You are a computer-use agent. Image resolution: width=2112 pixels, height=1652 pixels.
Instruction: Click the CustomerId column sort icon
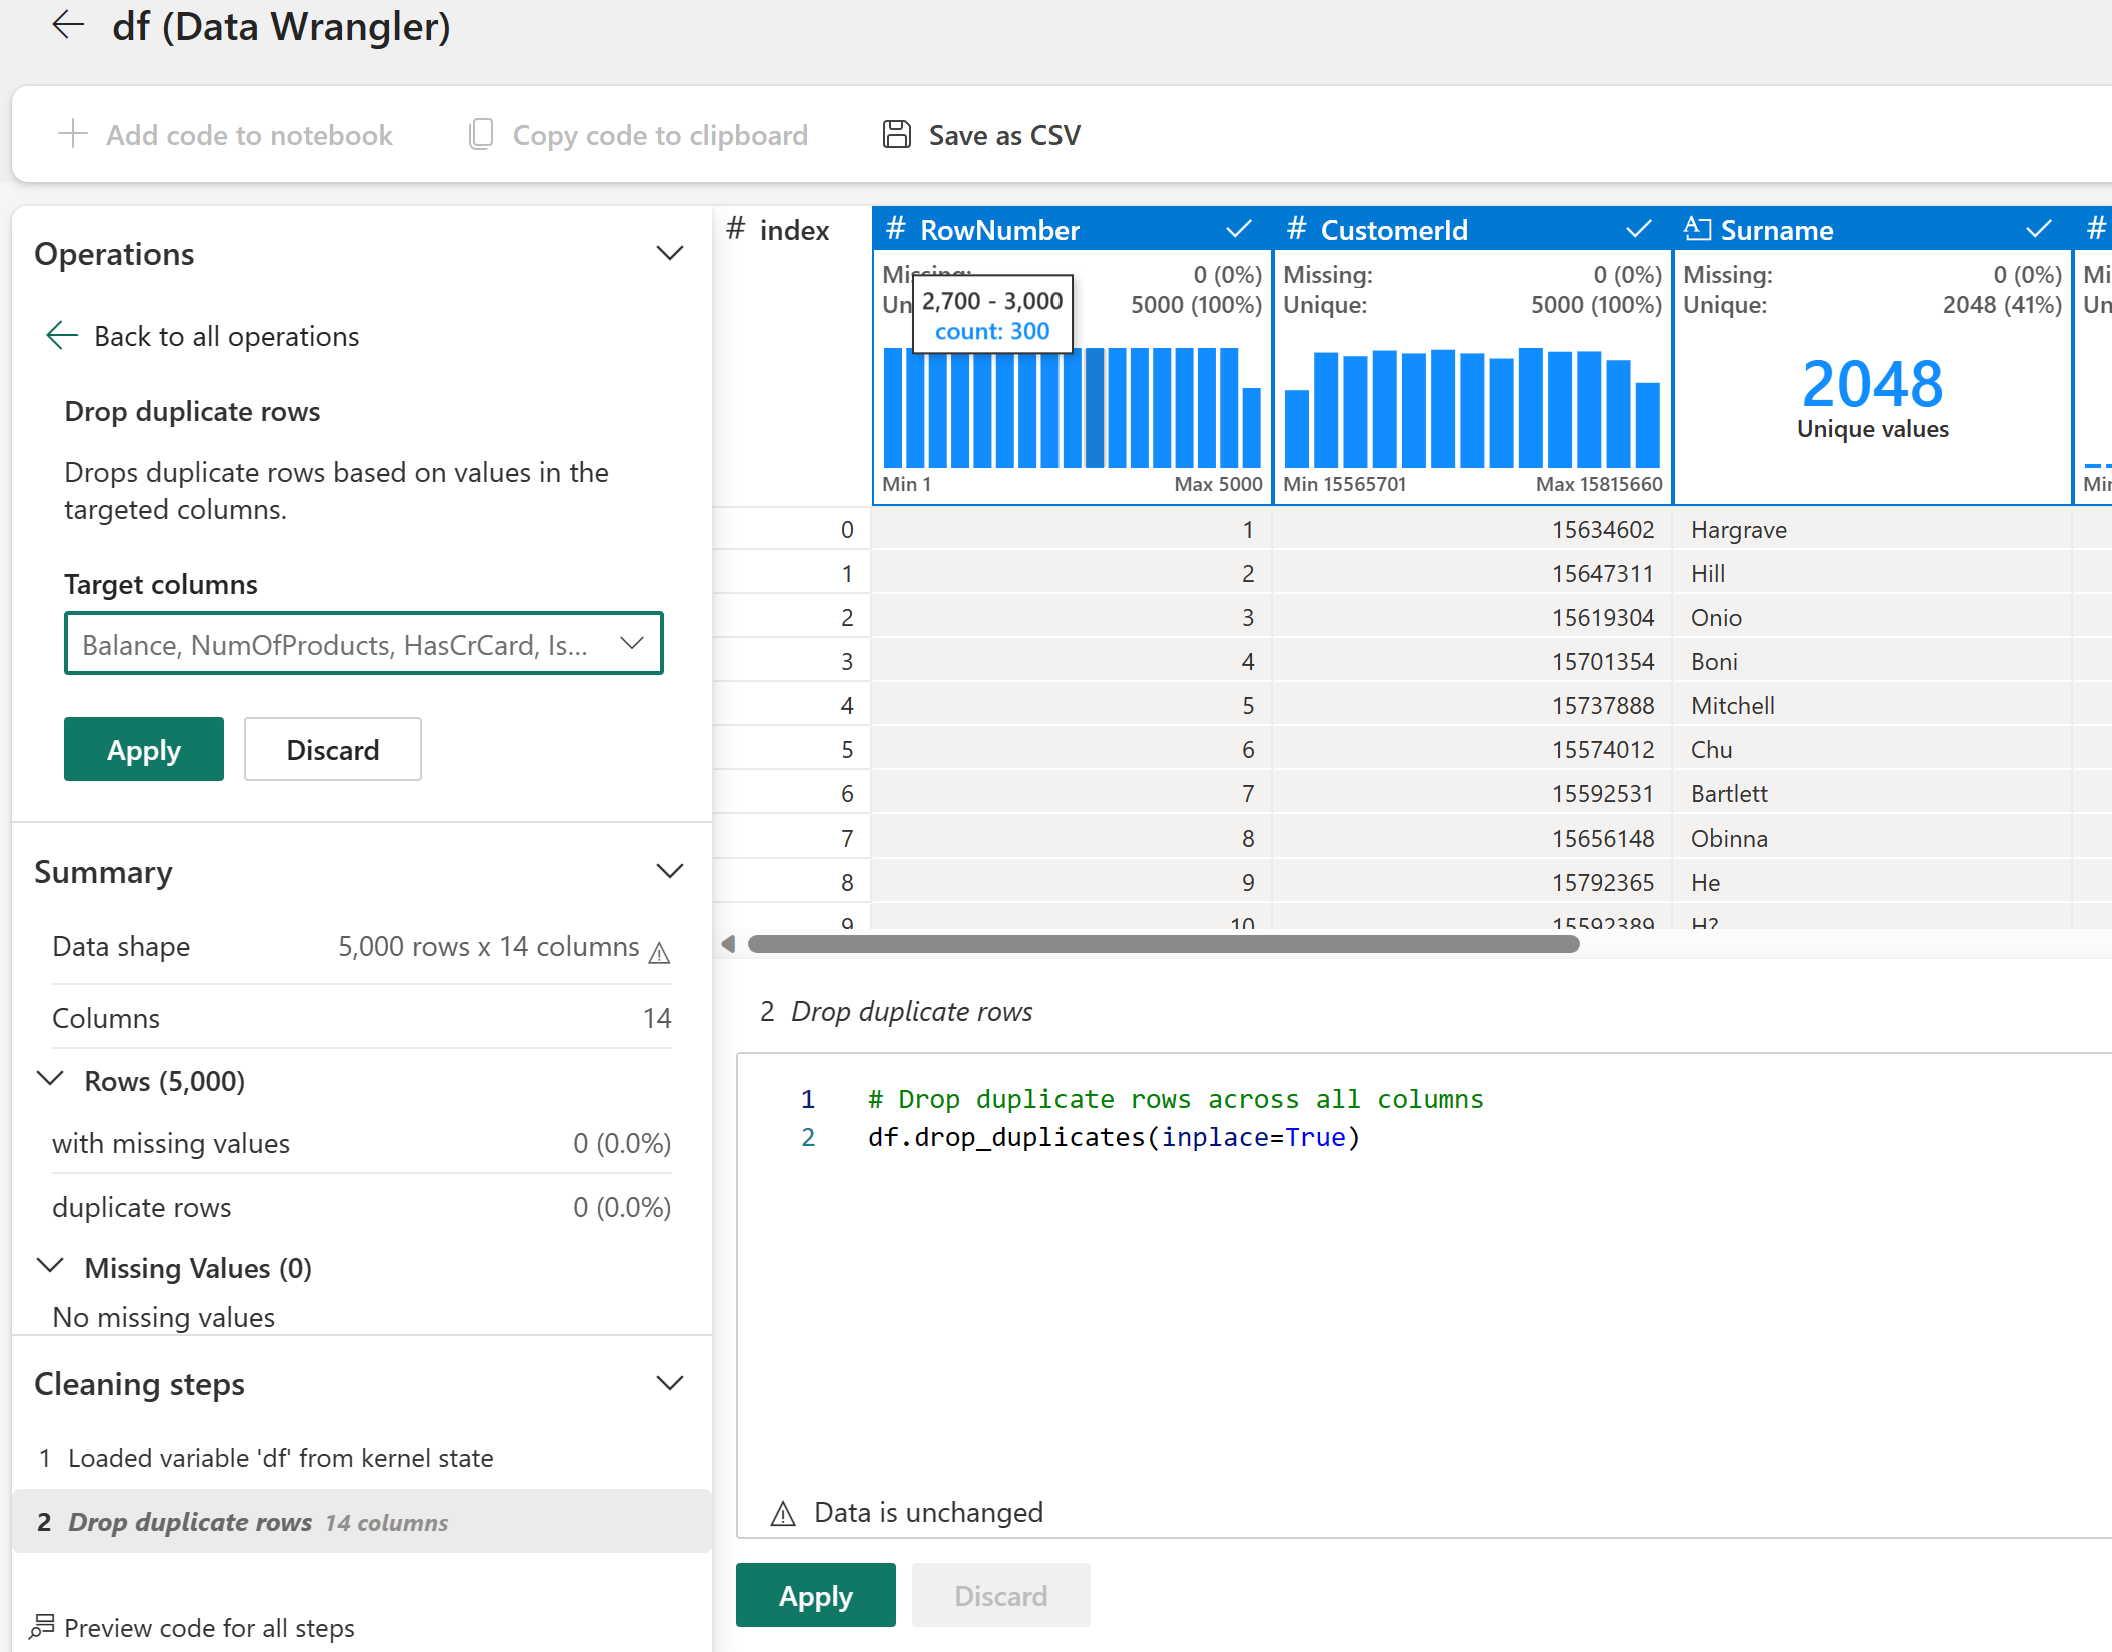1637,230
